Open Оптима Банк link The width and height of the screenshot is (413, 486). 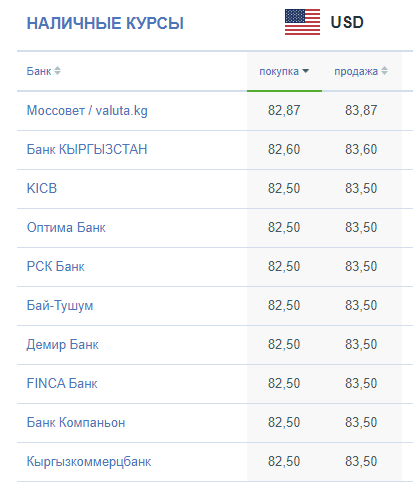tap(66, 227)
